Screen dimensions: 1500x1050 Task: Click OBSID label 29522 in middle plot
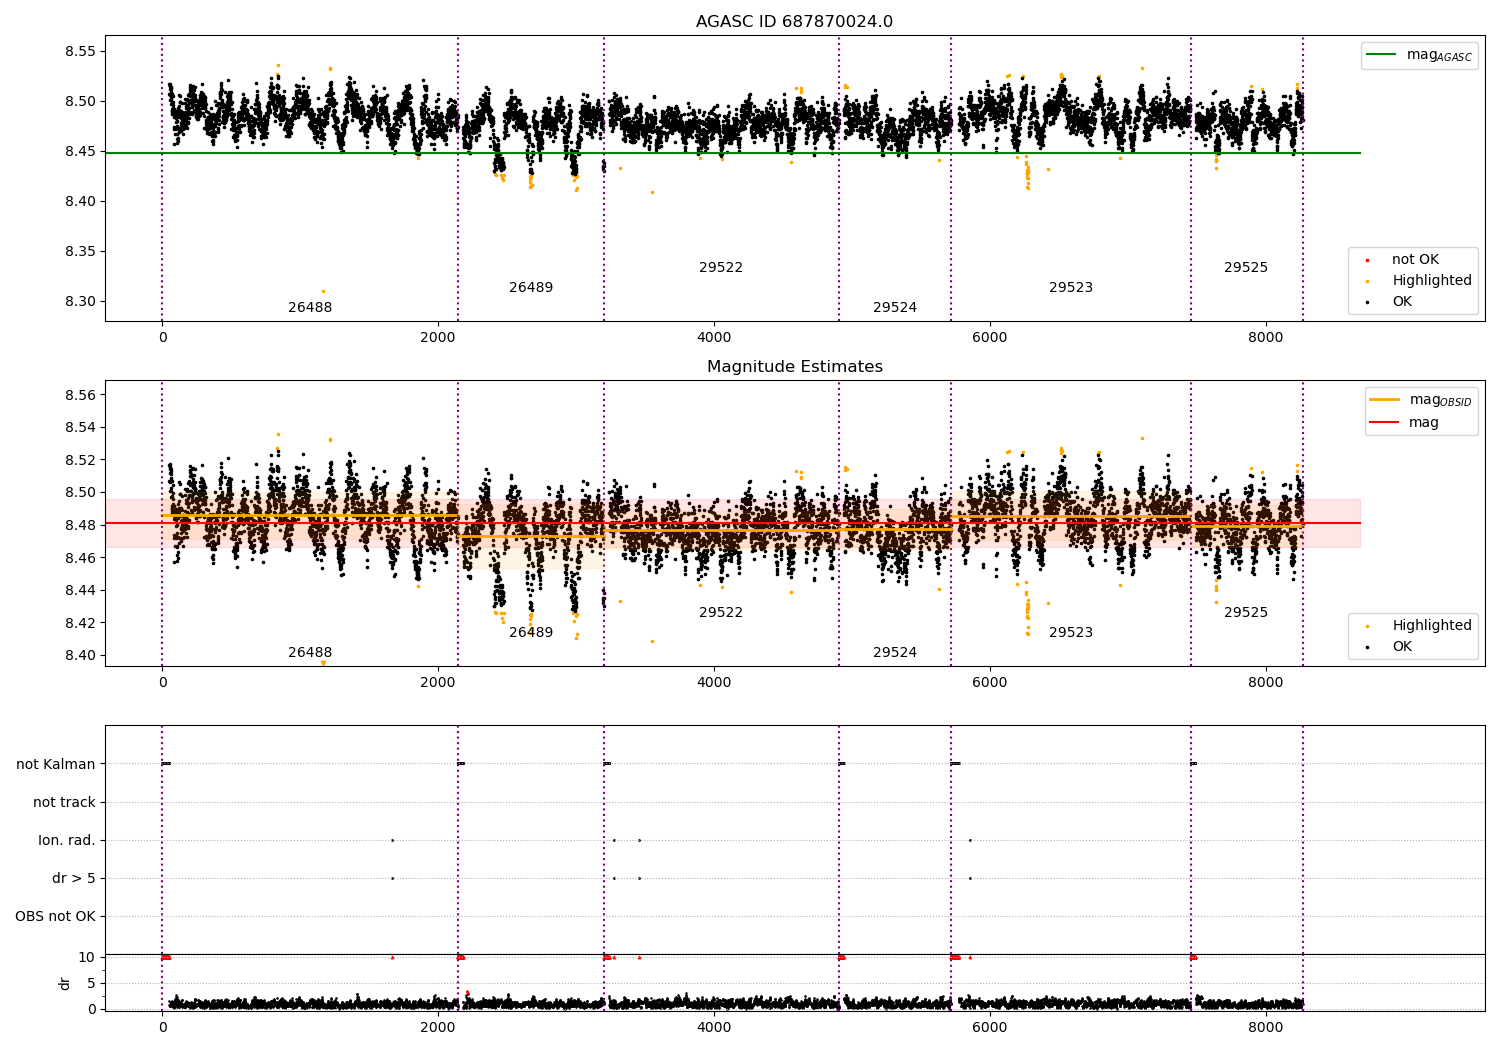(721, 613)
